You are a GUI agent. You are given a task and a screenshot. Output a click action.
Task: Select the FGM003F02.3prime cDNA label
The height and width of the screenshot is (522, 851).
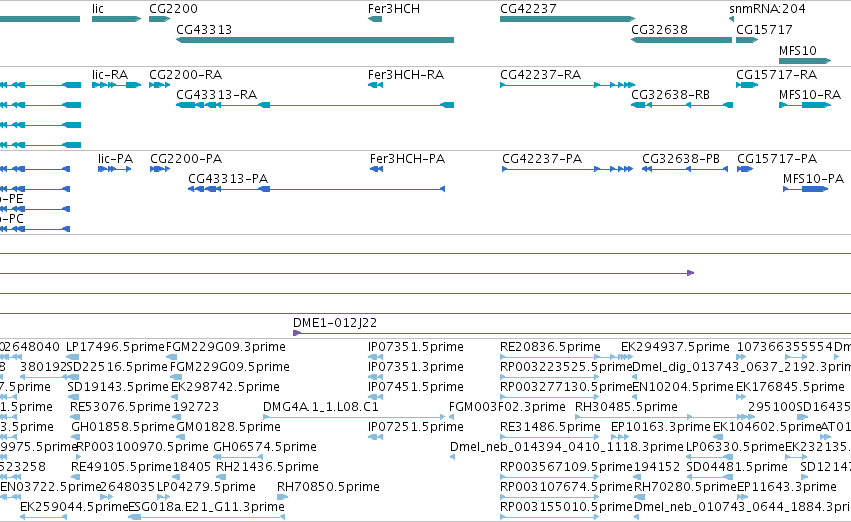click(x=507, y=407)
